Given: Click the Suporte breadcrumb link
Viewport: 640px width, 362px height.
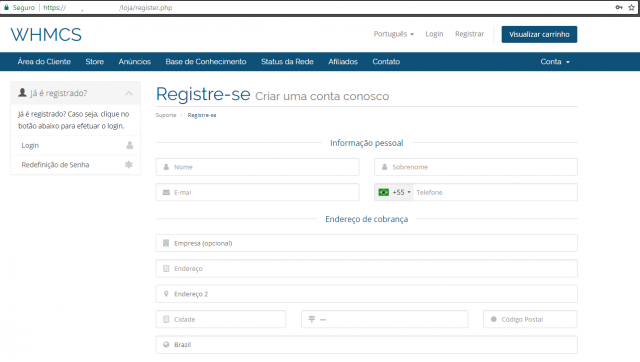Looking at the screenshot, I should point(166,115).
